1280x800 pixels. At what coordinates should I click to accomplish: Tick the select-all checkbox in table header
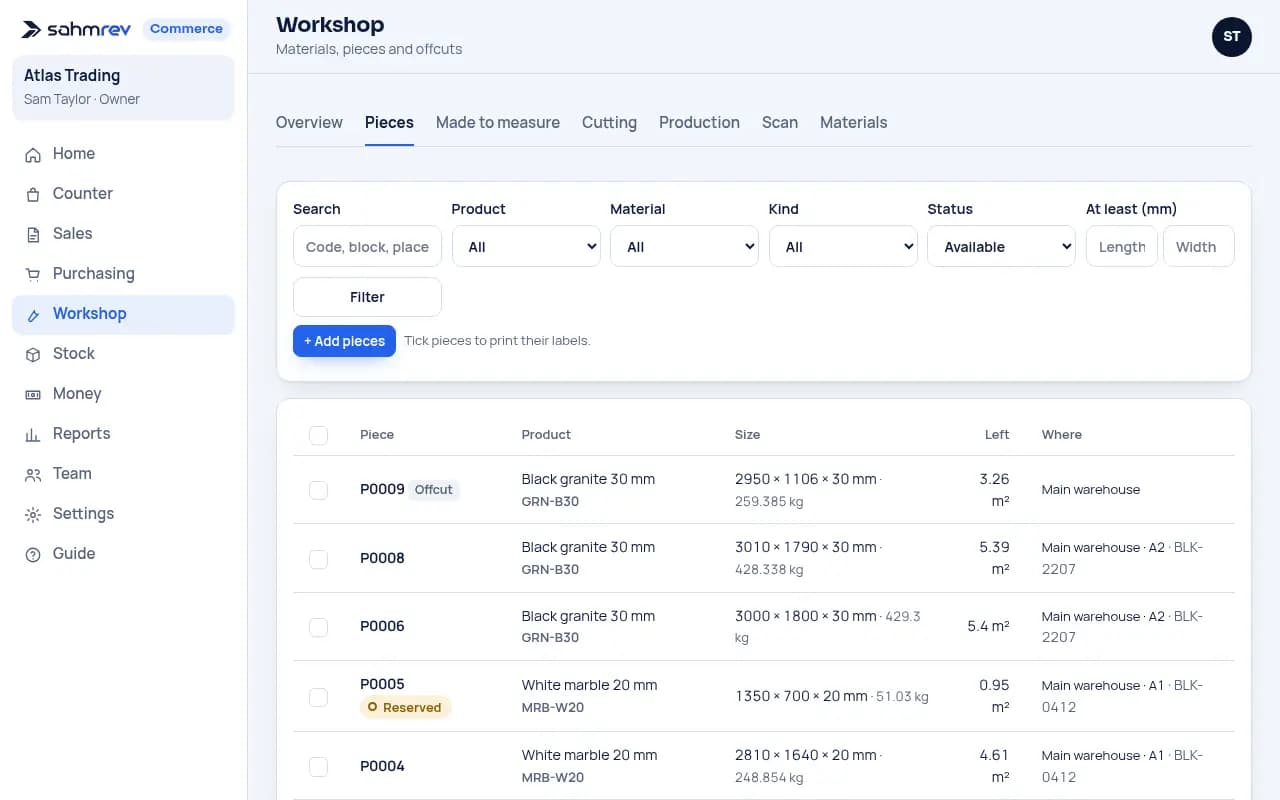pos(318,435)
